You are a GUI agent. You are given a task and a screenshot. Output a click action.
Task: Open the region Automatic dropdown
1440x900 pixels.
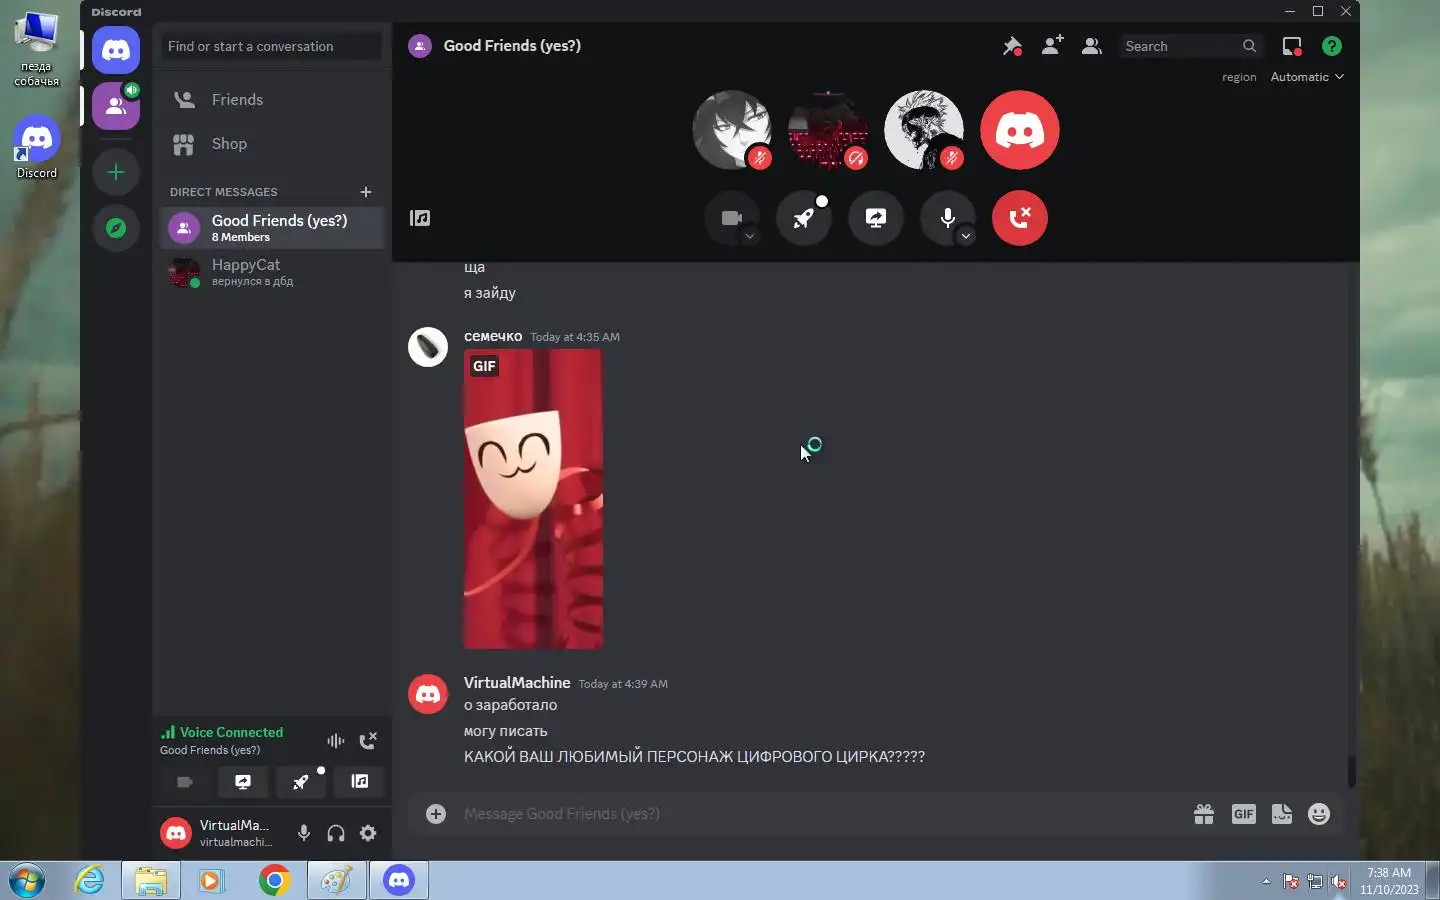[1307, 77]
